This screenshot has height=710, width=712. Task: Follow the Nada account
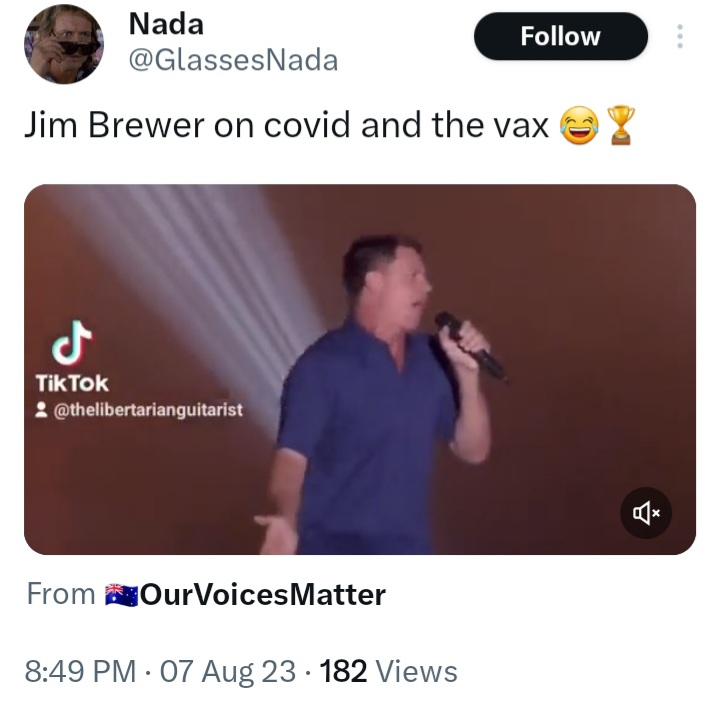pyautogui.click(x=561, y=36)
